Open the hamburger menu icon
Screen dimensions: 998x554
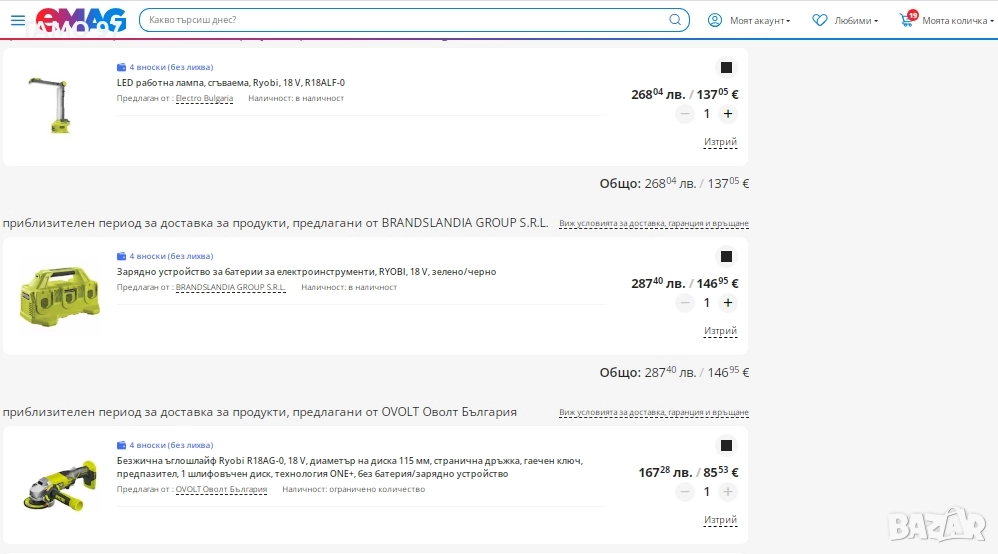coord(18,20)
